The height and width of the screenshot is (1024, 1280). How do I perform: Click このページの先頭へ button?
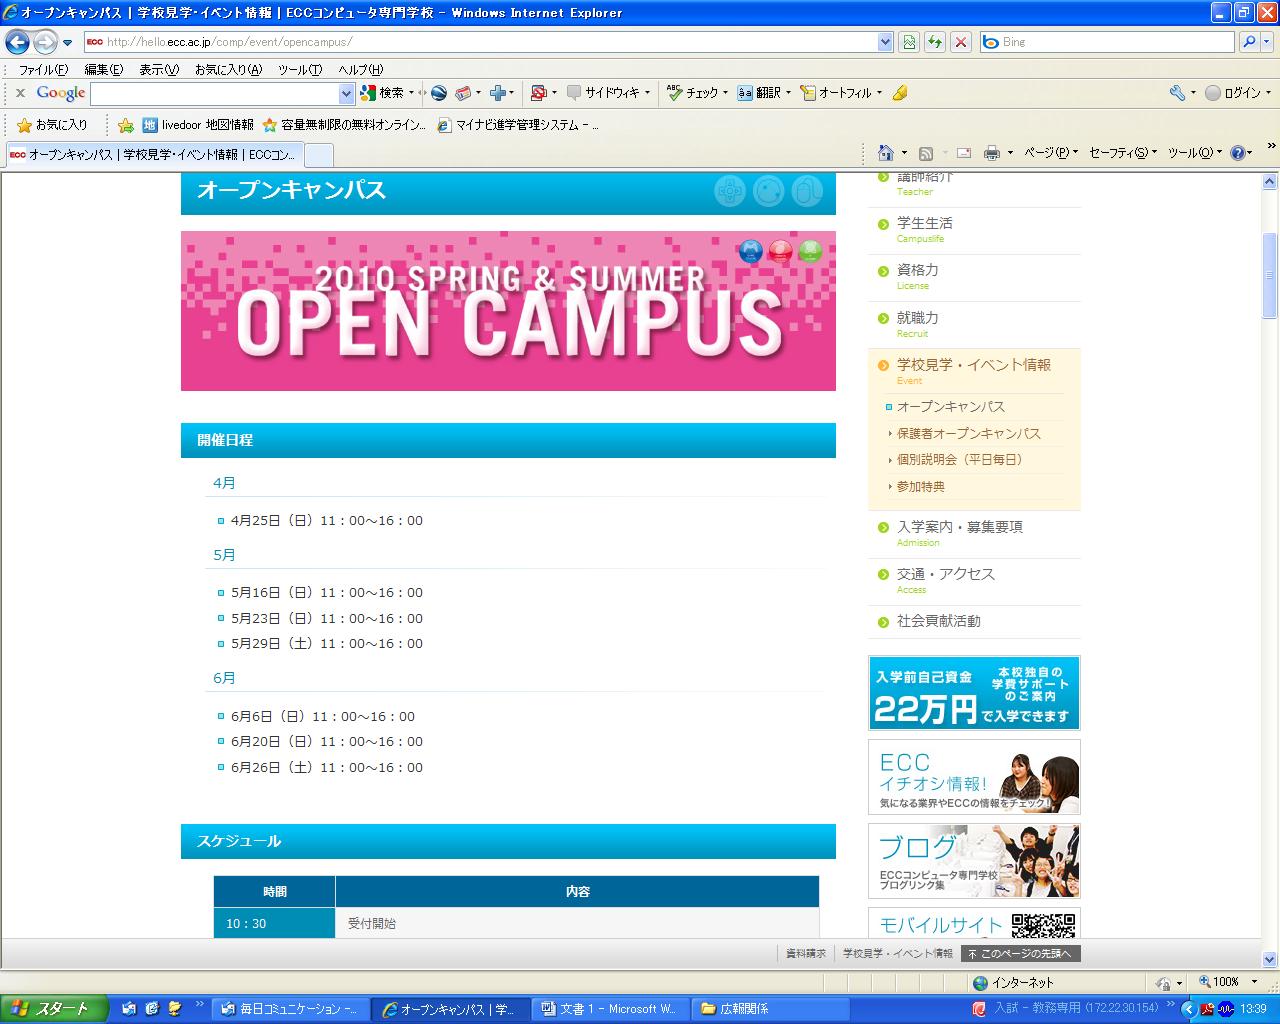pyautogui.click(x=1020, y=954)
